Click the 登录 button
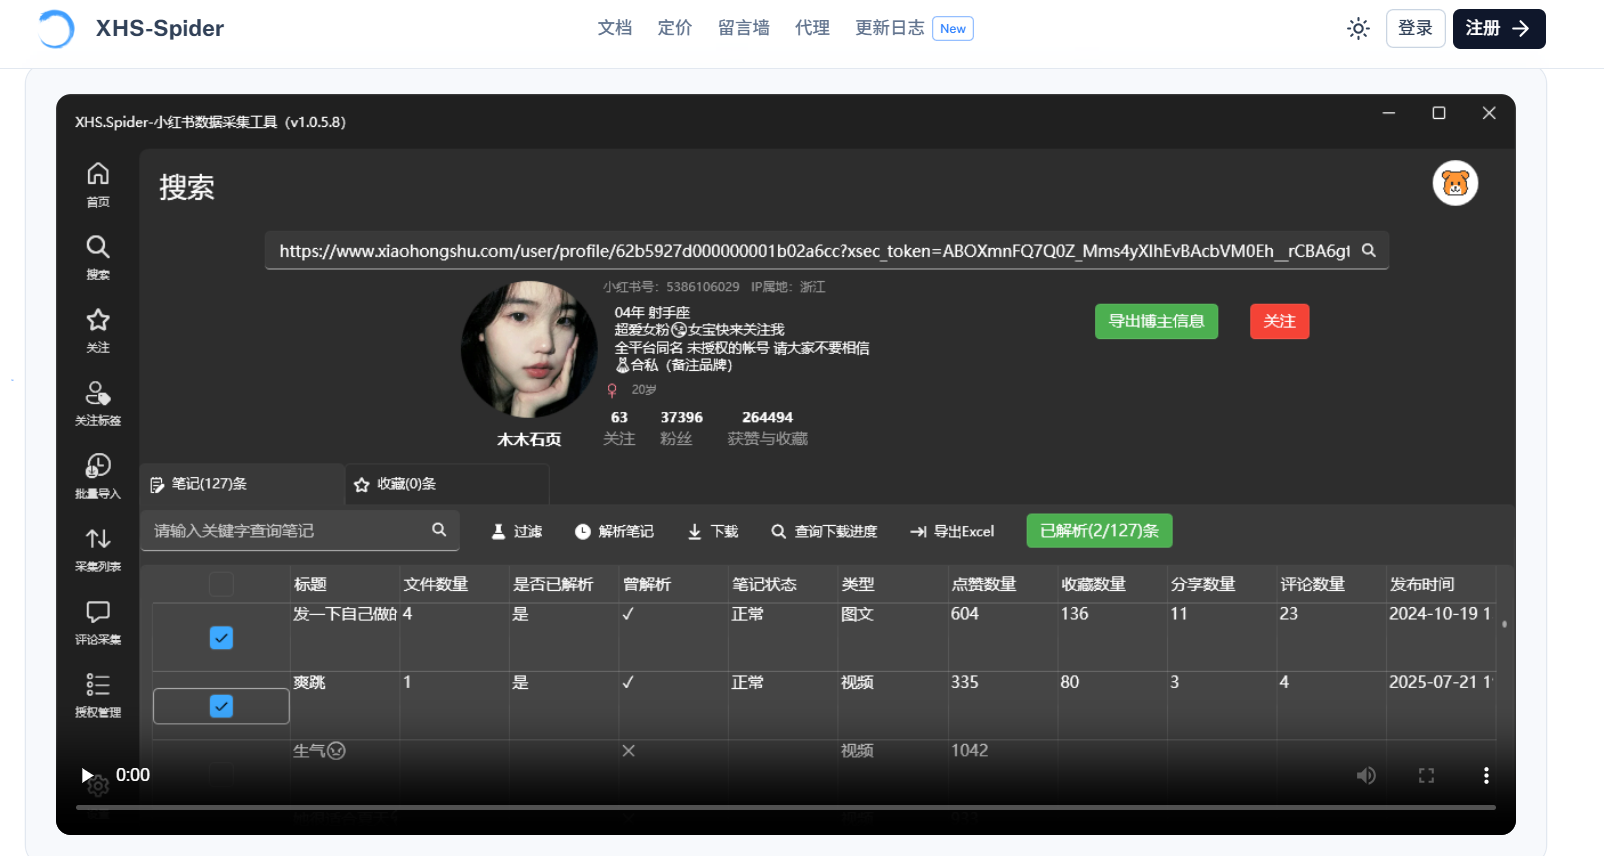1604x856 pixels. (x=1416, y=28)
